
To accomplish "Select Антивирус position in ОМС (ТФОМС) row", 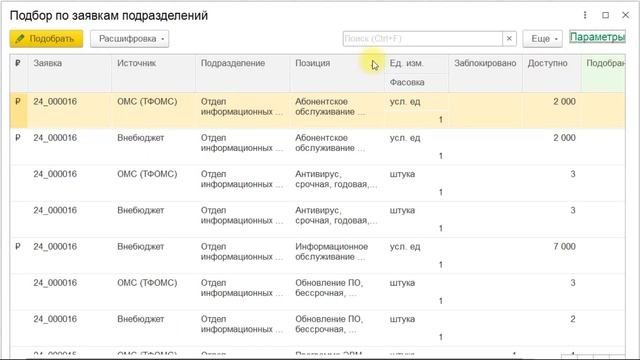I will click(336, 179).
